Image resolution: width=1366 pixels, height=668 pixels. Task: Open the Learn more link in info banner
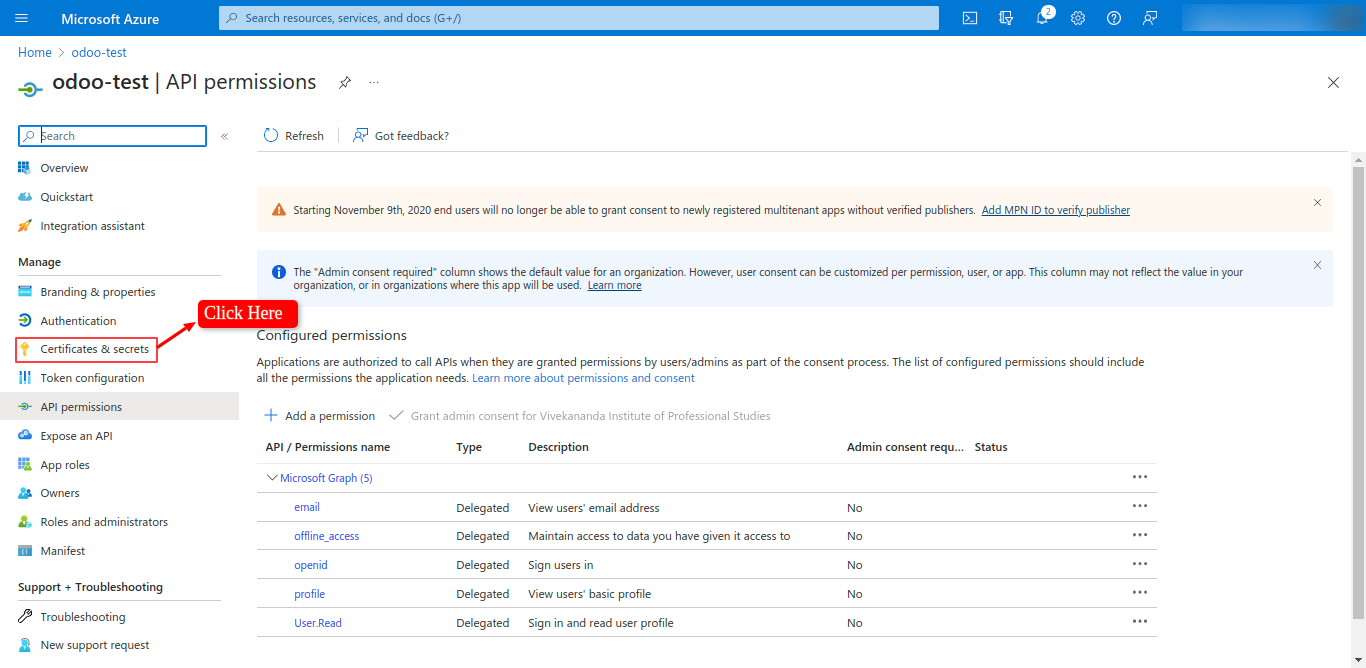[614, 285]
